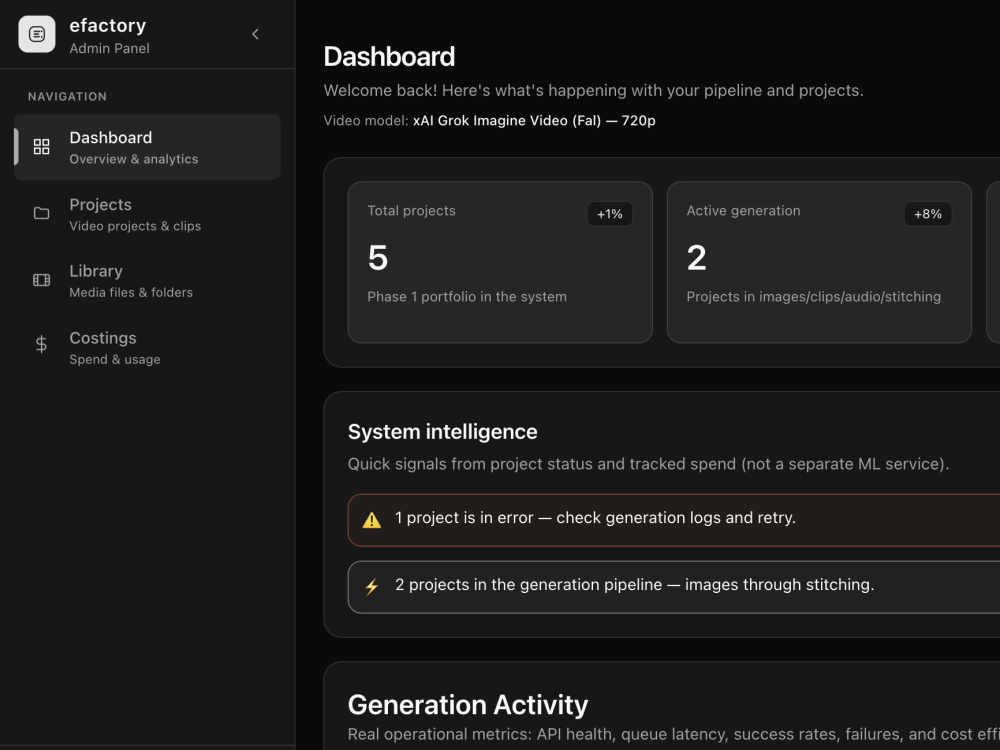Open the generation pipeline alert

point(673,587)
